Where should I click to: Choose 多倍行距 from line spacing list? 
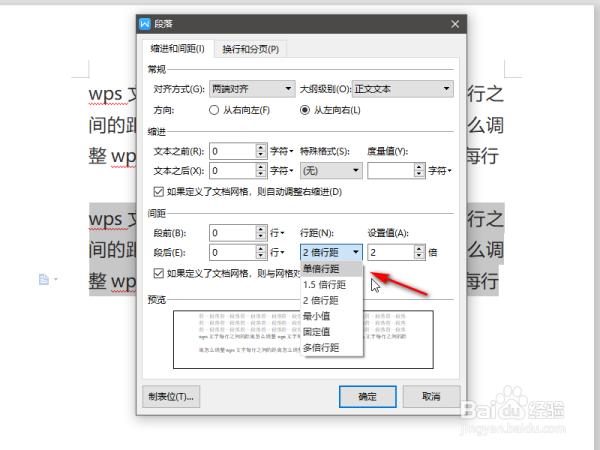(x=332, y=348)
